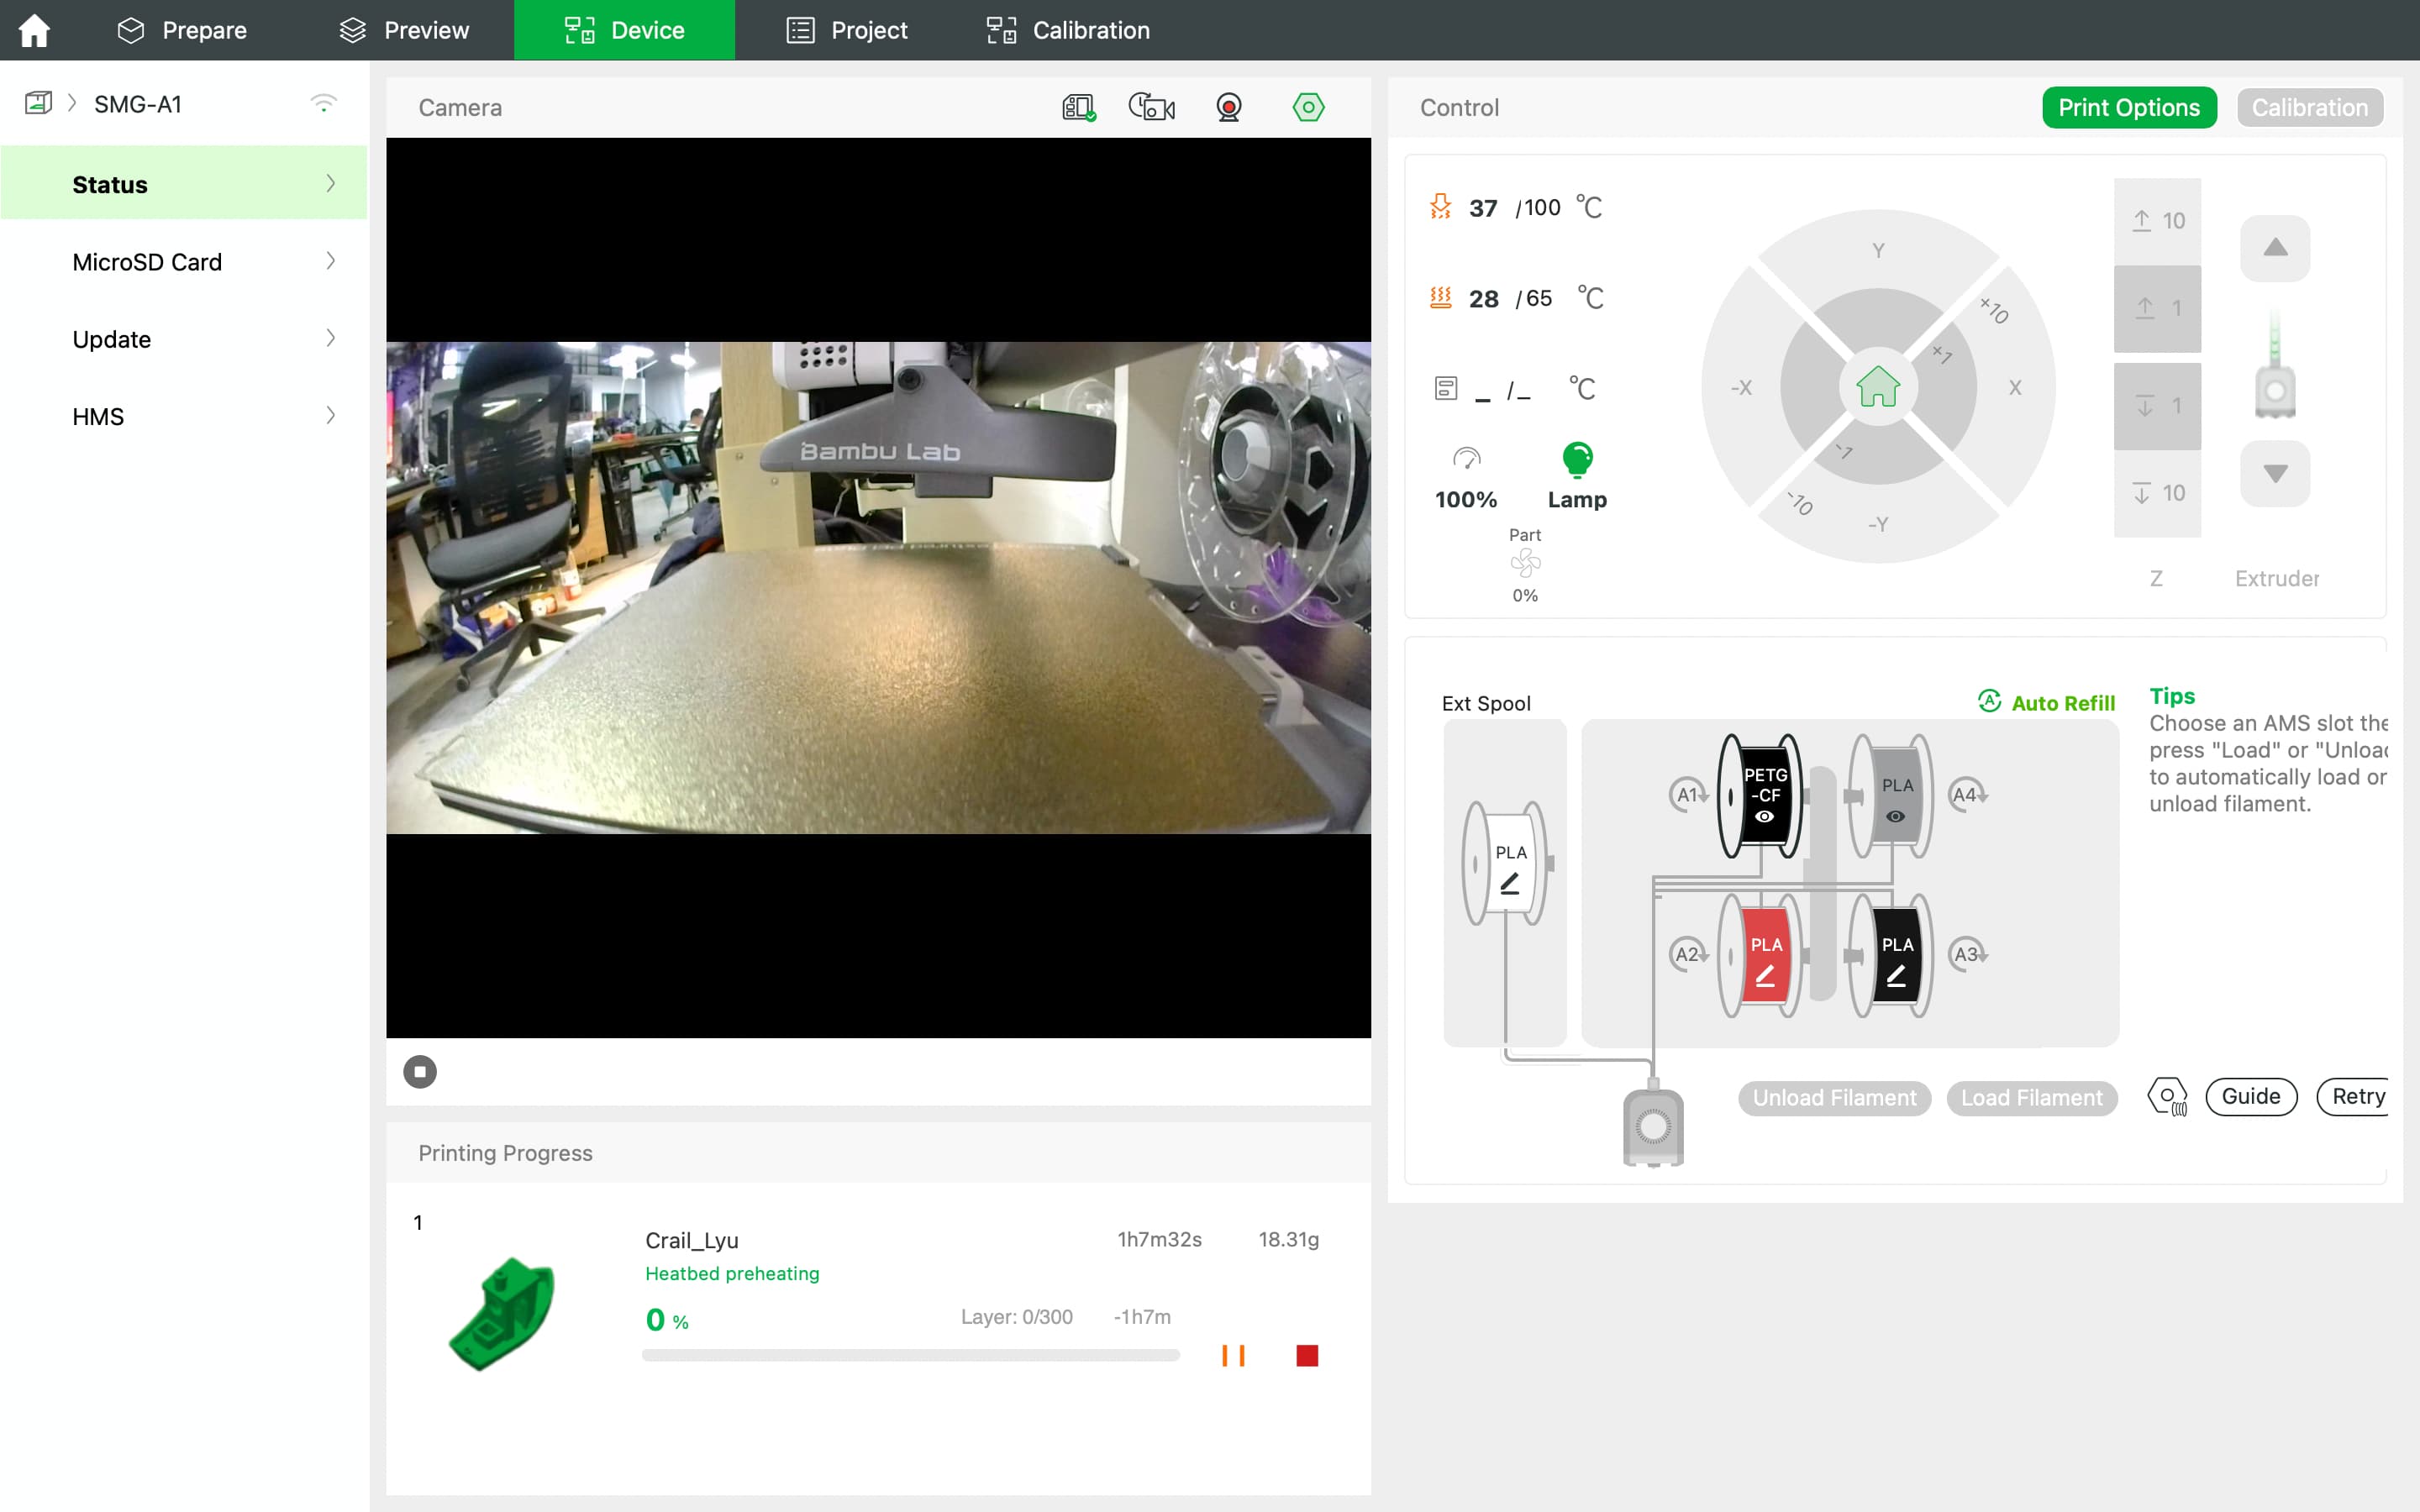Viewport: 2420px width, 1512px height.
Task: Extrude filament with down arrow
Action: click(2275, 473)
